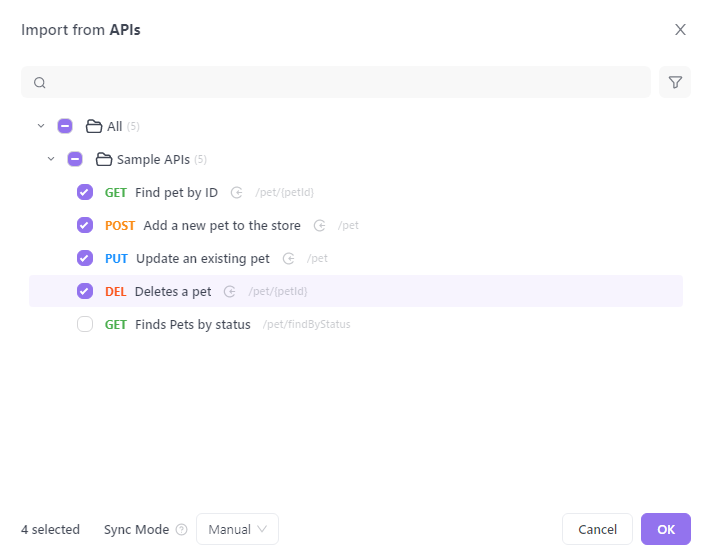Collapse the Sample APIs chevron
The image size is (706, 550).
[51, 159]
